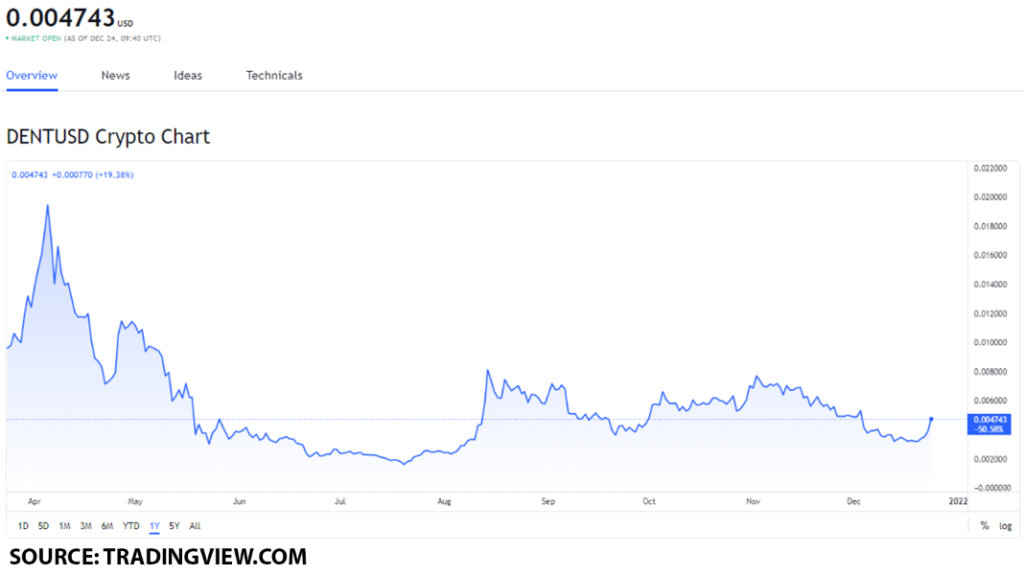Click the 0.010000 price axis label

[990, 343]
